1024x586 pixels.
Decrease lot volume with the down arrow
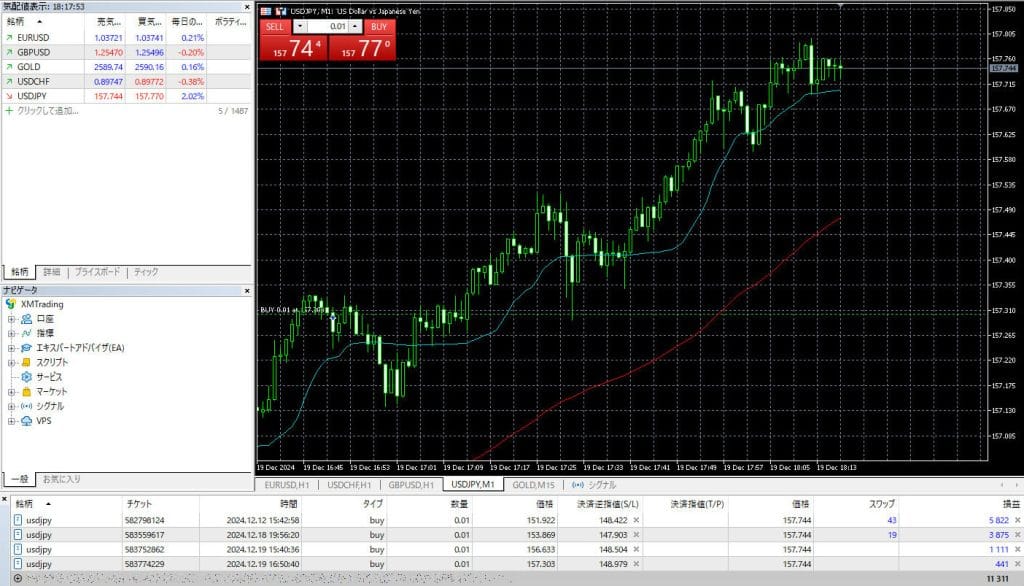click(300, 26)
